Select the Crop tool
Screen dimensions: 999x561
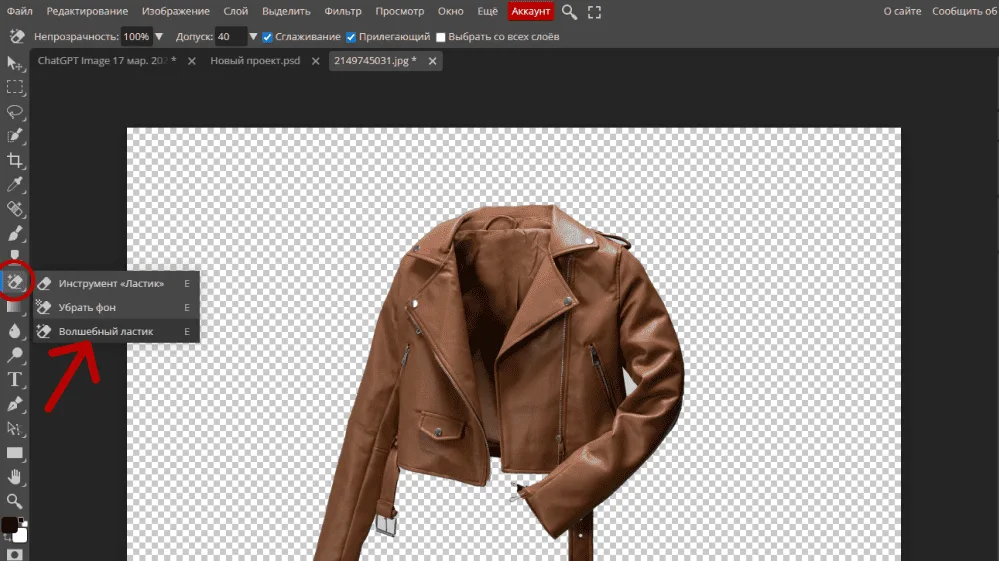(x=15, y=160)
